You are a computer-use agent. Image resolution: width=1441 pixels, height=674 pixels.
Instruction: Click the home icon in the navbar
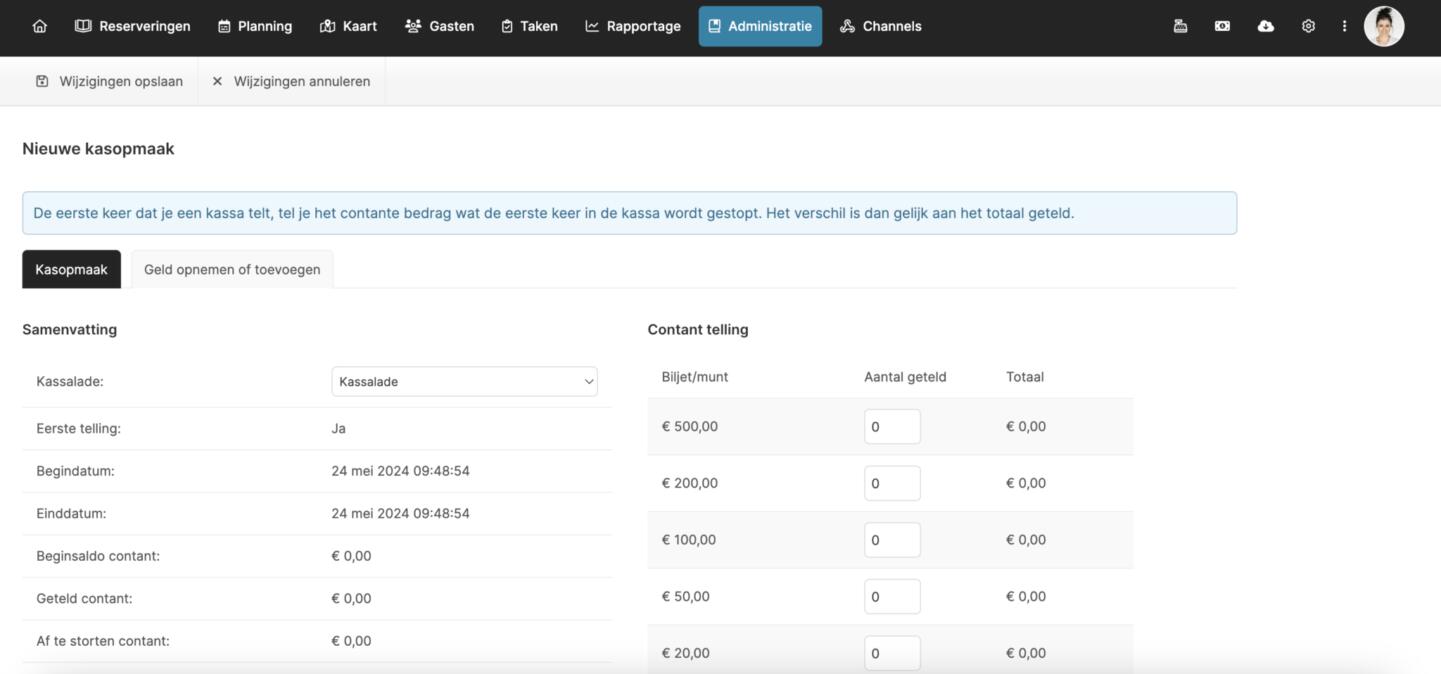40,26
